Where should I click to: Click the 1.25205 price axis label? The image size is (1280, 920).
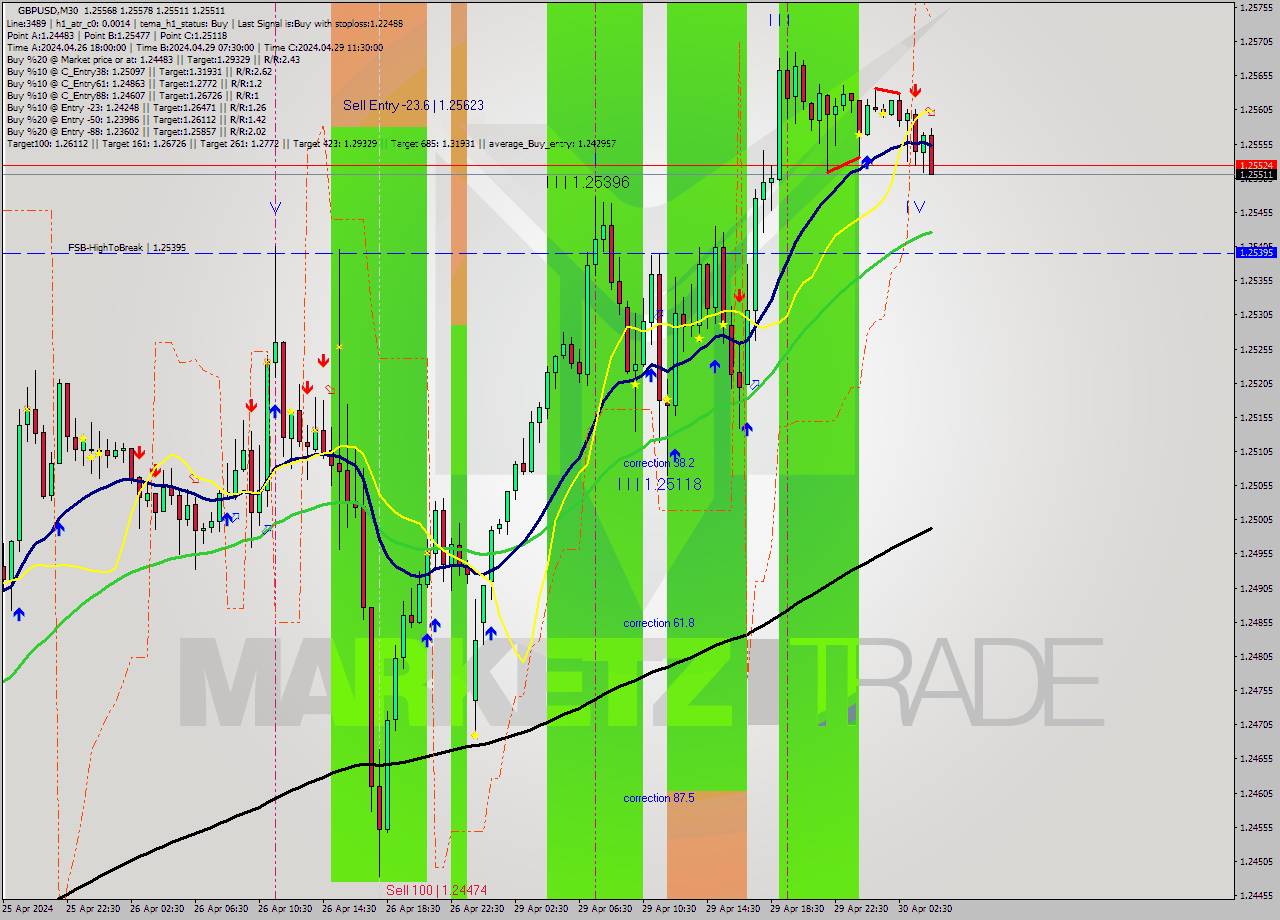pos(1256,383)
